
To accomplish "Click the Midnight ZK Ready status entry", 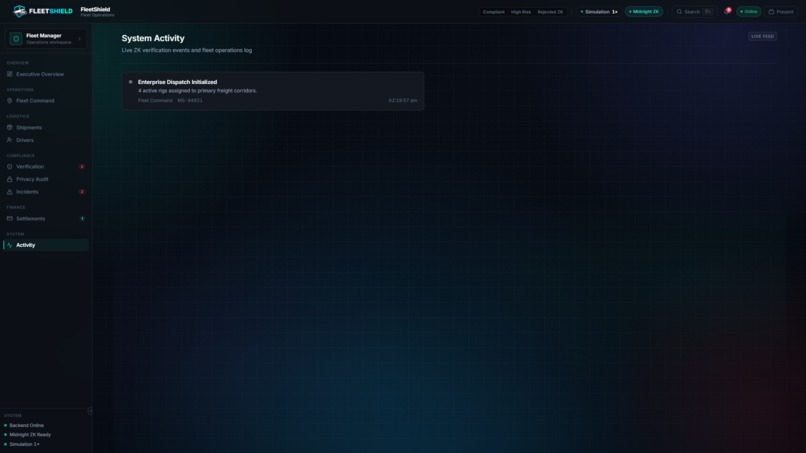I will [28, 434].
